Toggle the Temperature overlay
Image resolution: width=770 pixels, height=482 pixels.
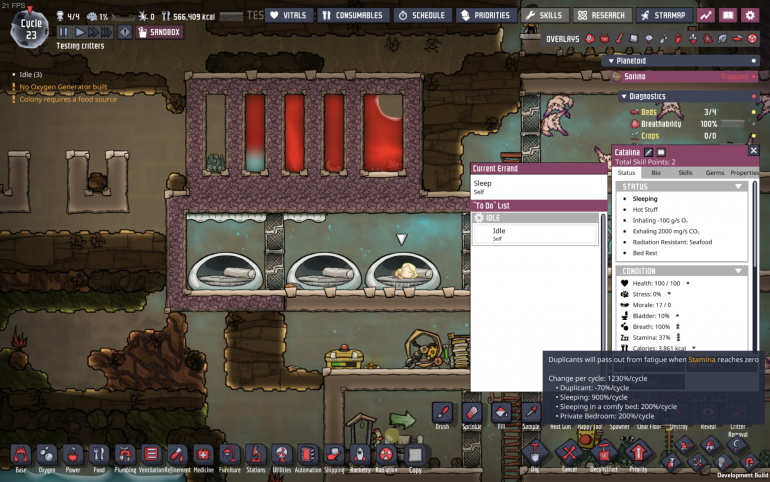(x=619, y=38)
